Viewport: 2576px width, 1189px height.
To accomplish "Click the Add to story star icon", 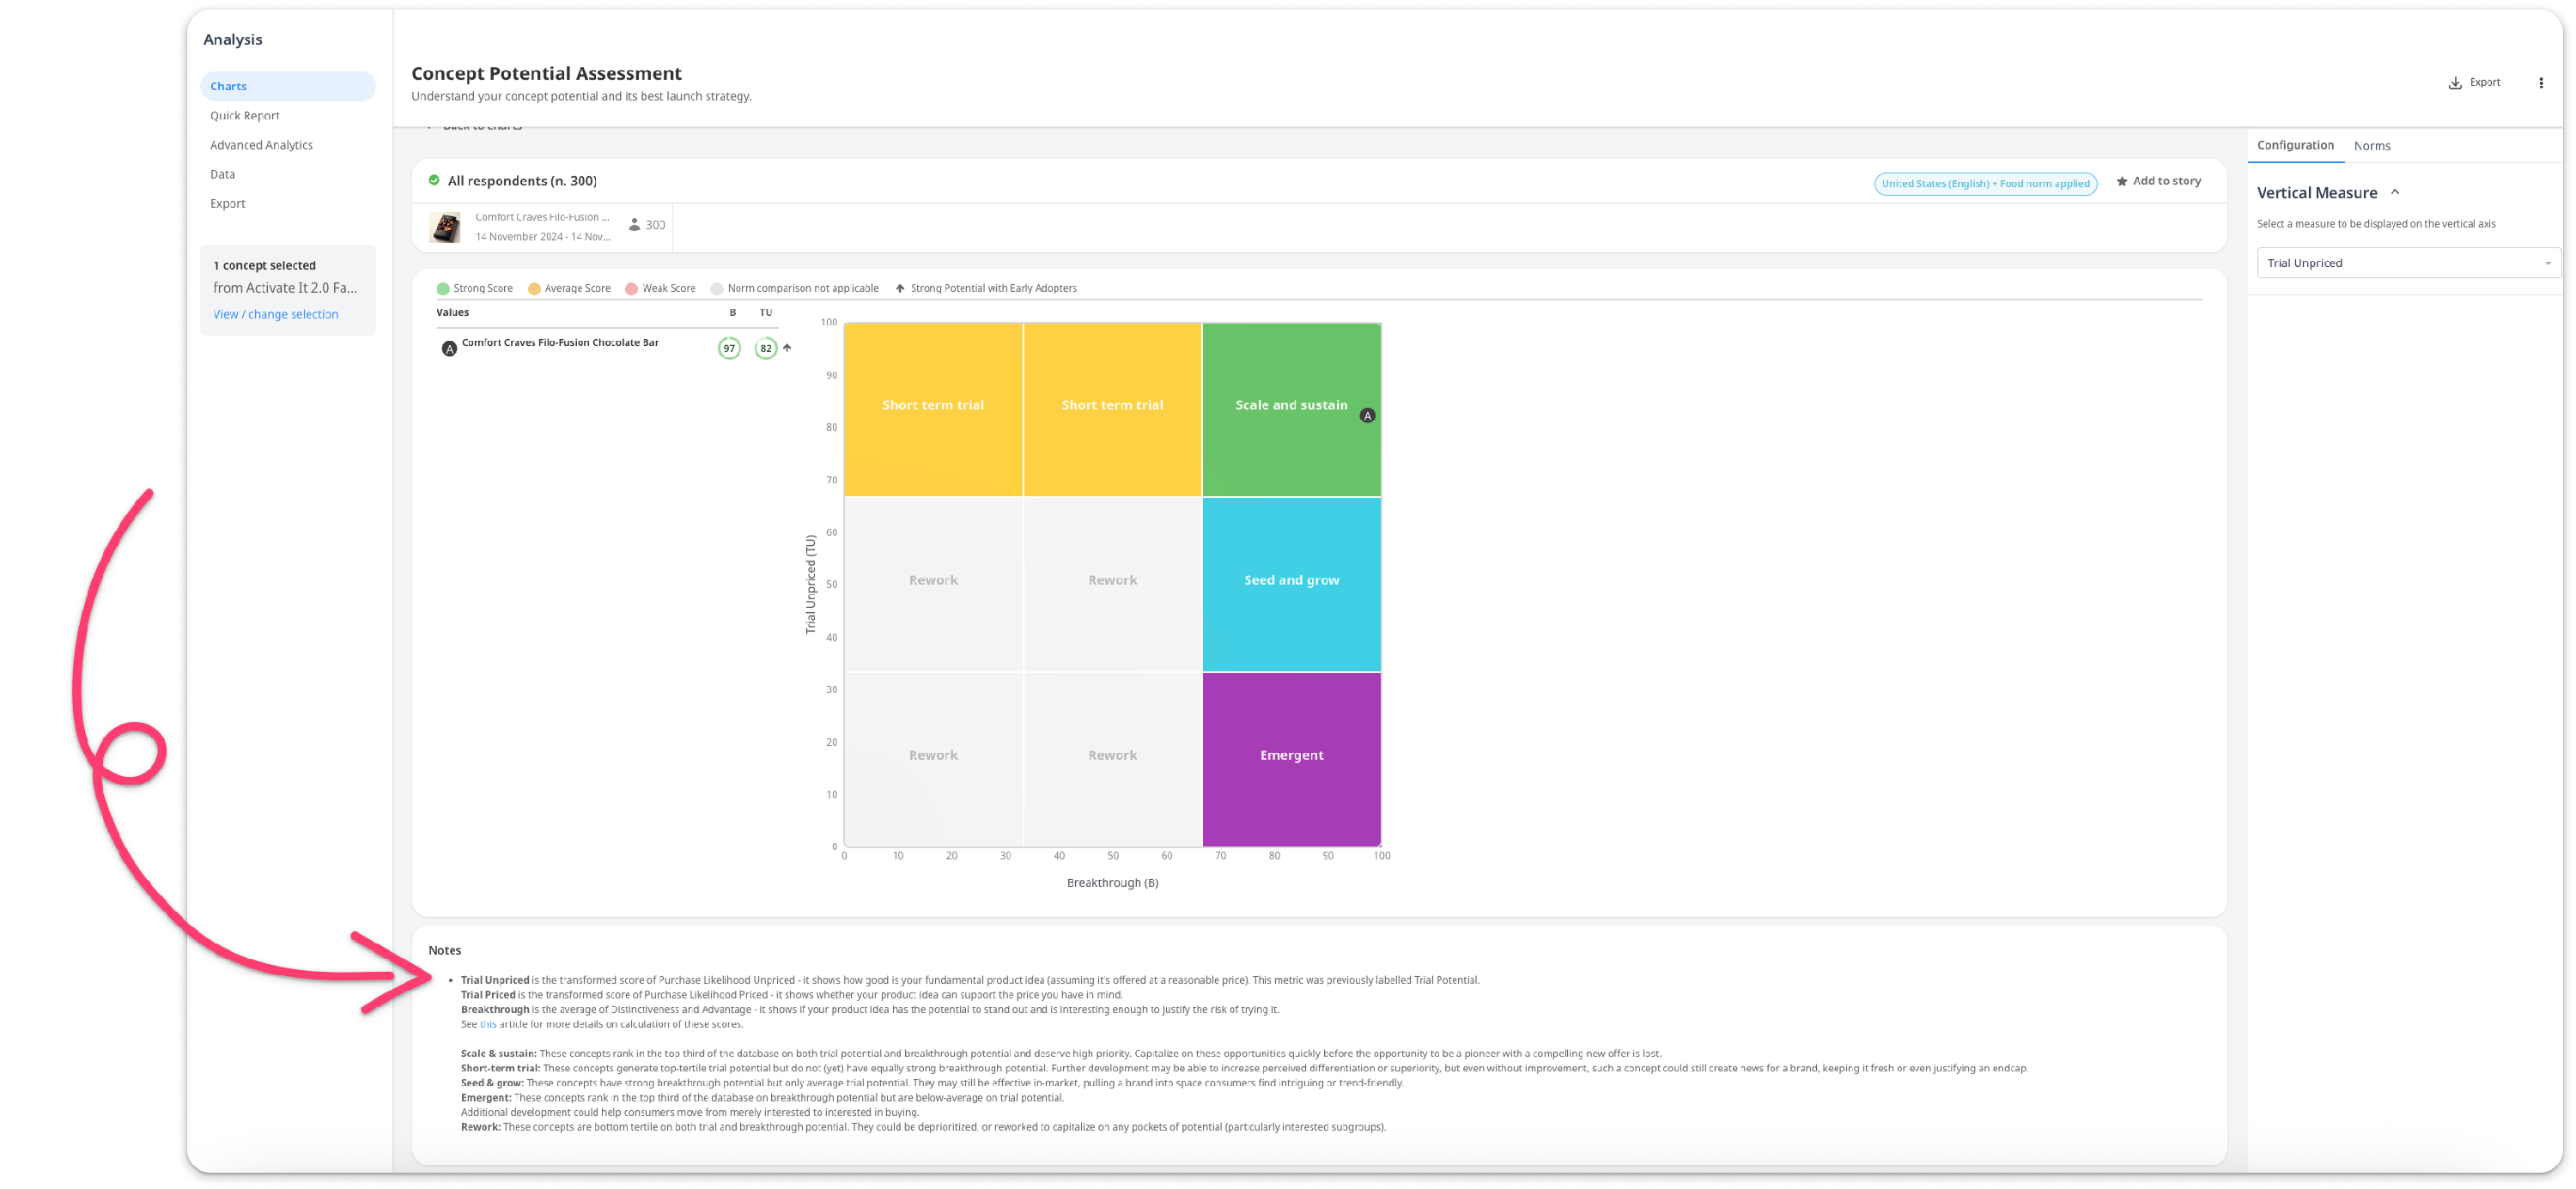I will (x=2121, y=181).
